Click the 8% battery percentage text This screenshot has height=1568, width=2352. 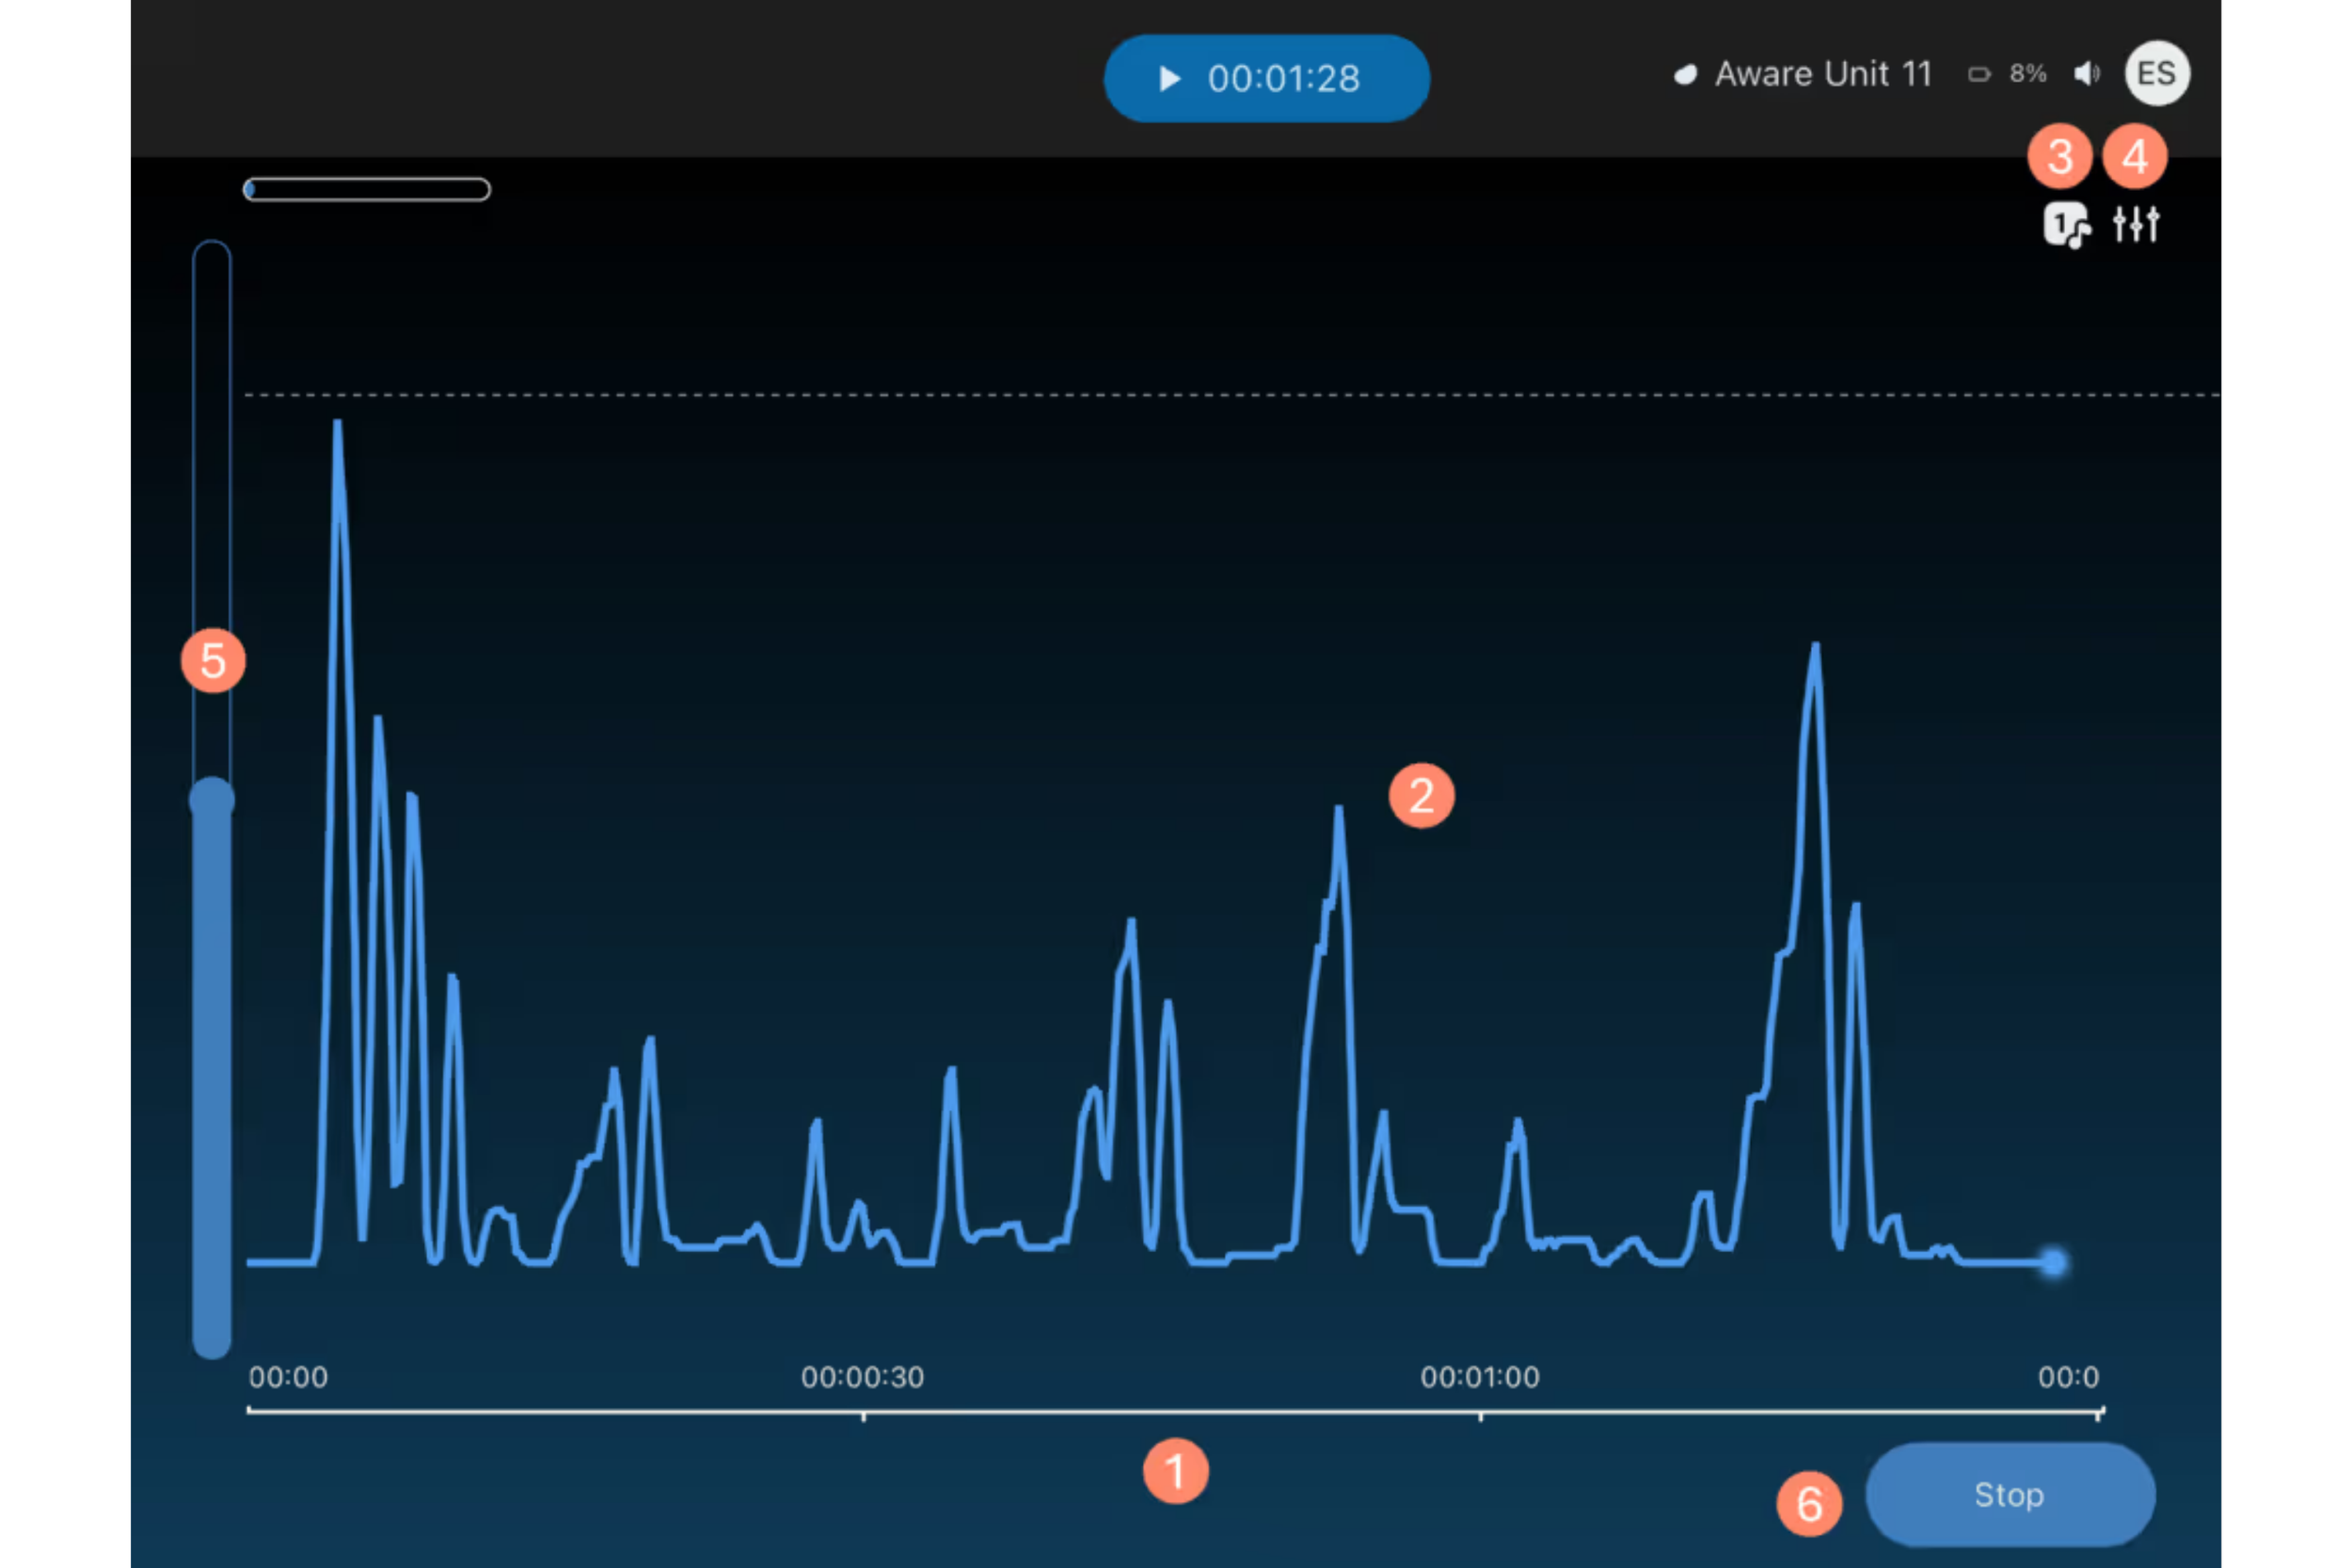pos(2027,75)
